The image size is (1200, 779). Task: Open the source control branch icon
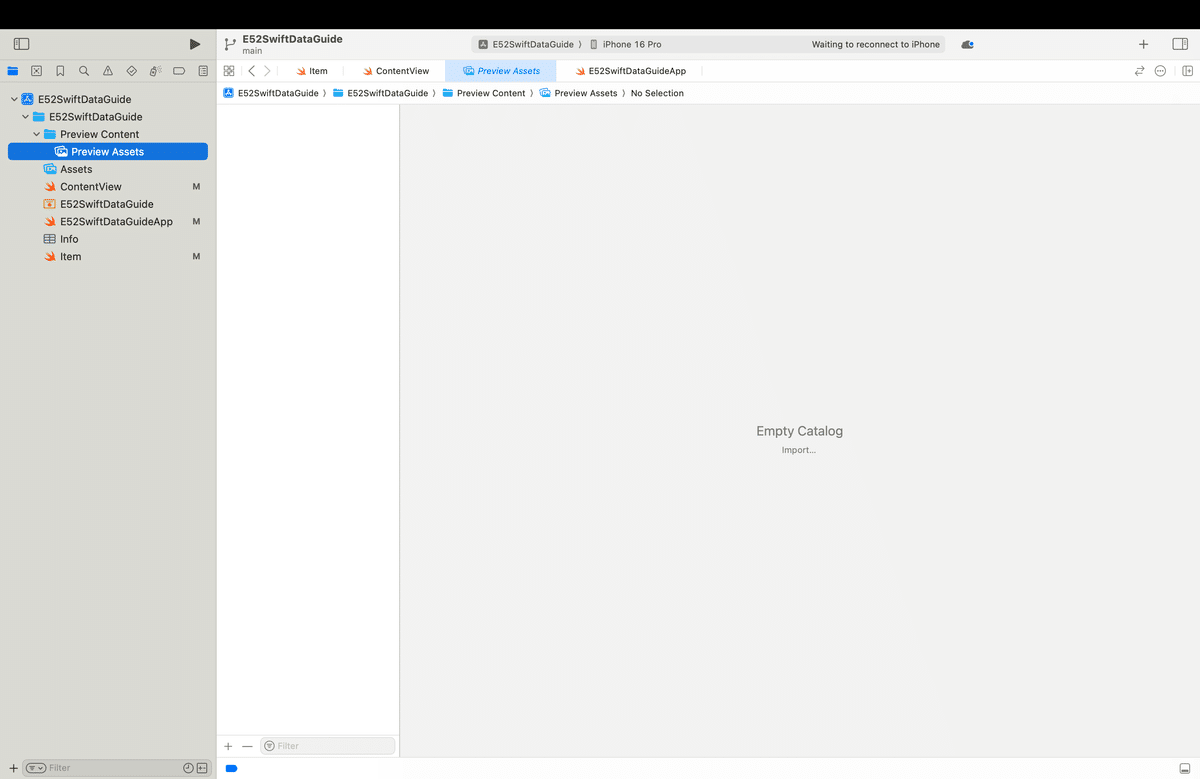[229, 44]
